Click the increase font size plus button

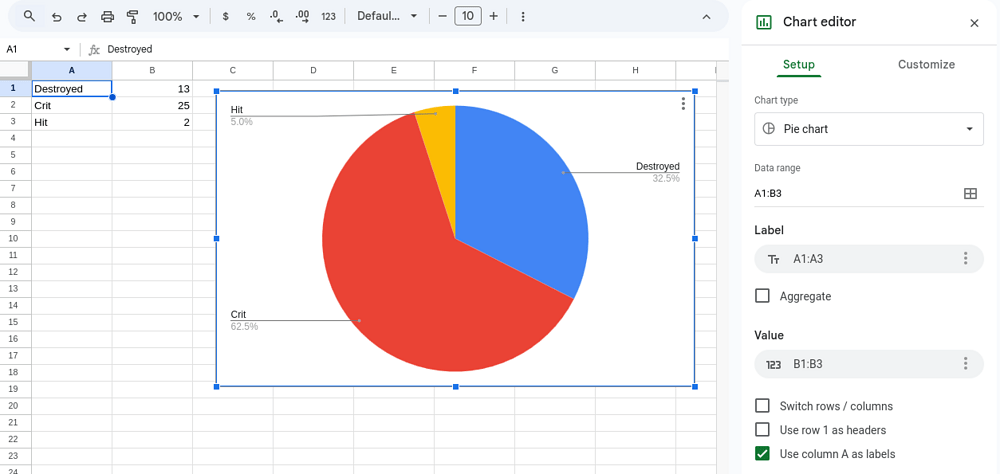click(493, 16)
